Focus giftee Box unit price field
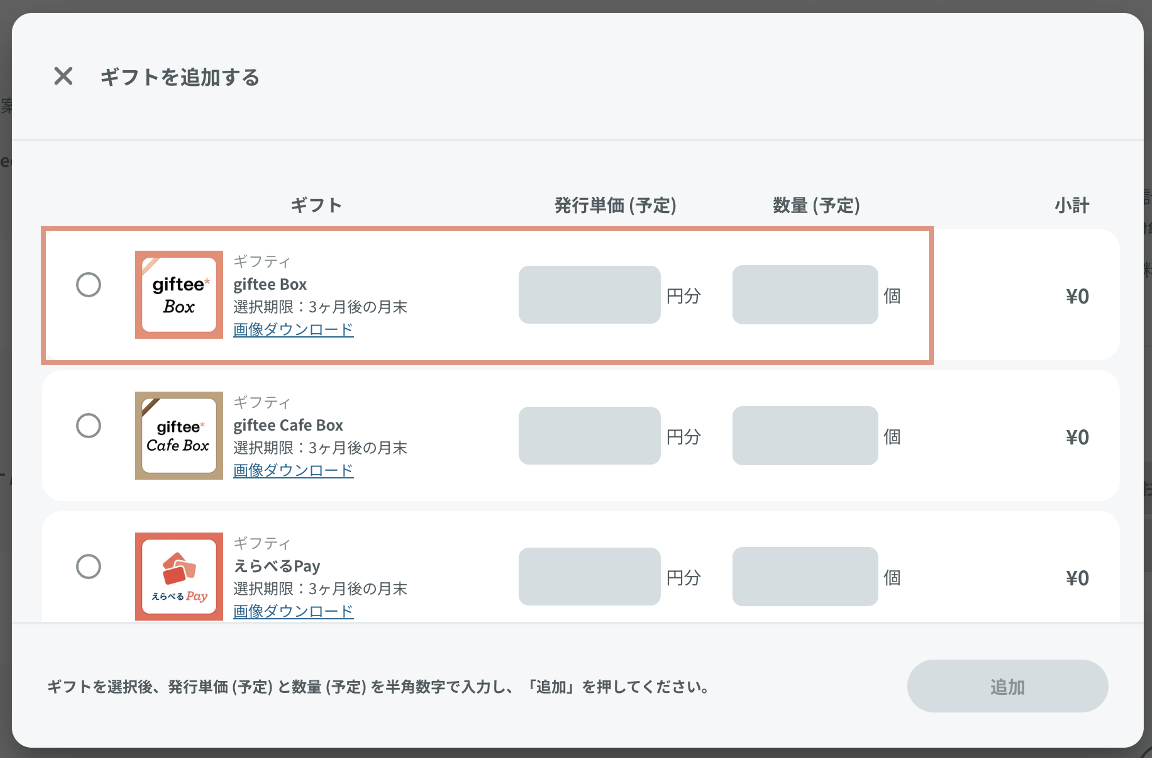The image size is (1152, 758). tap(589, 295)
